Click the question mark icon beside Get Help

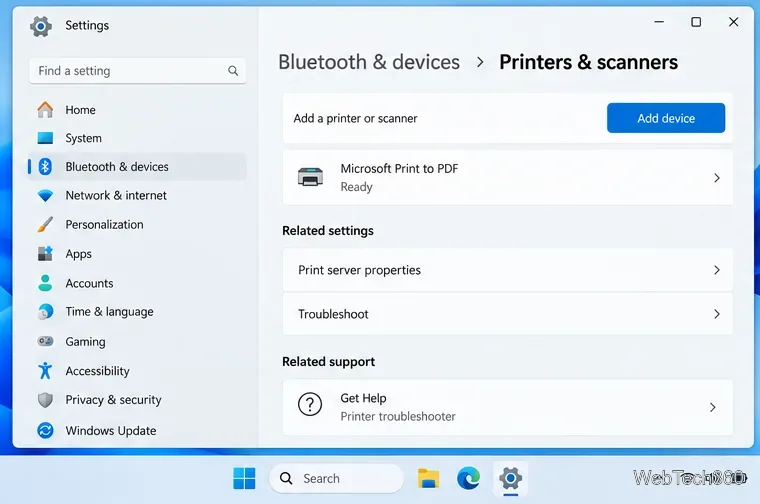click(310, 405)
